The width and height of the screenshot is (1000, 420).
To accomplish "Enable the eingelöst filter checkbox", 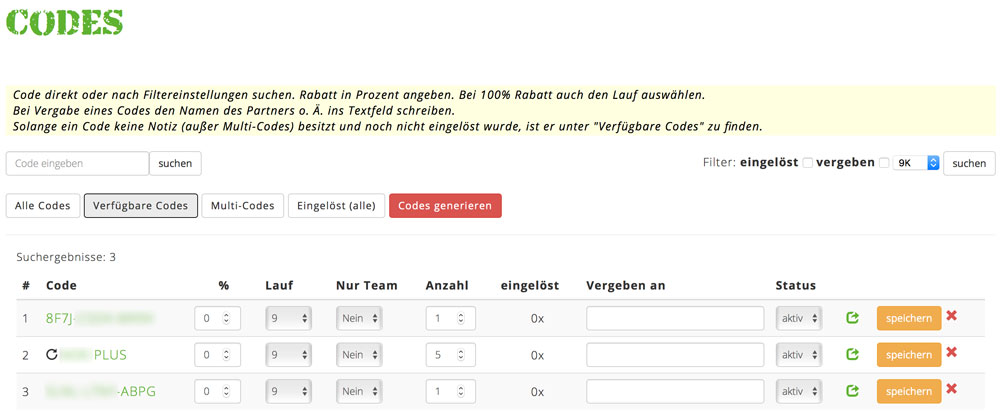I will (x=808, y=163).
